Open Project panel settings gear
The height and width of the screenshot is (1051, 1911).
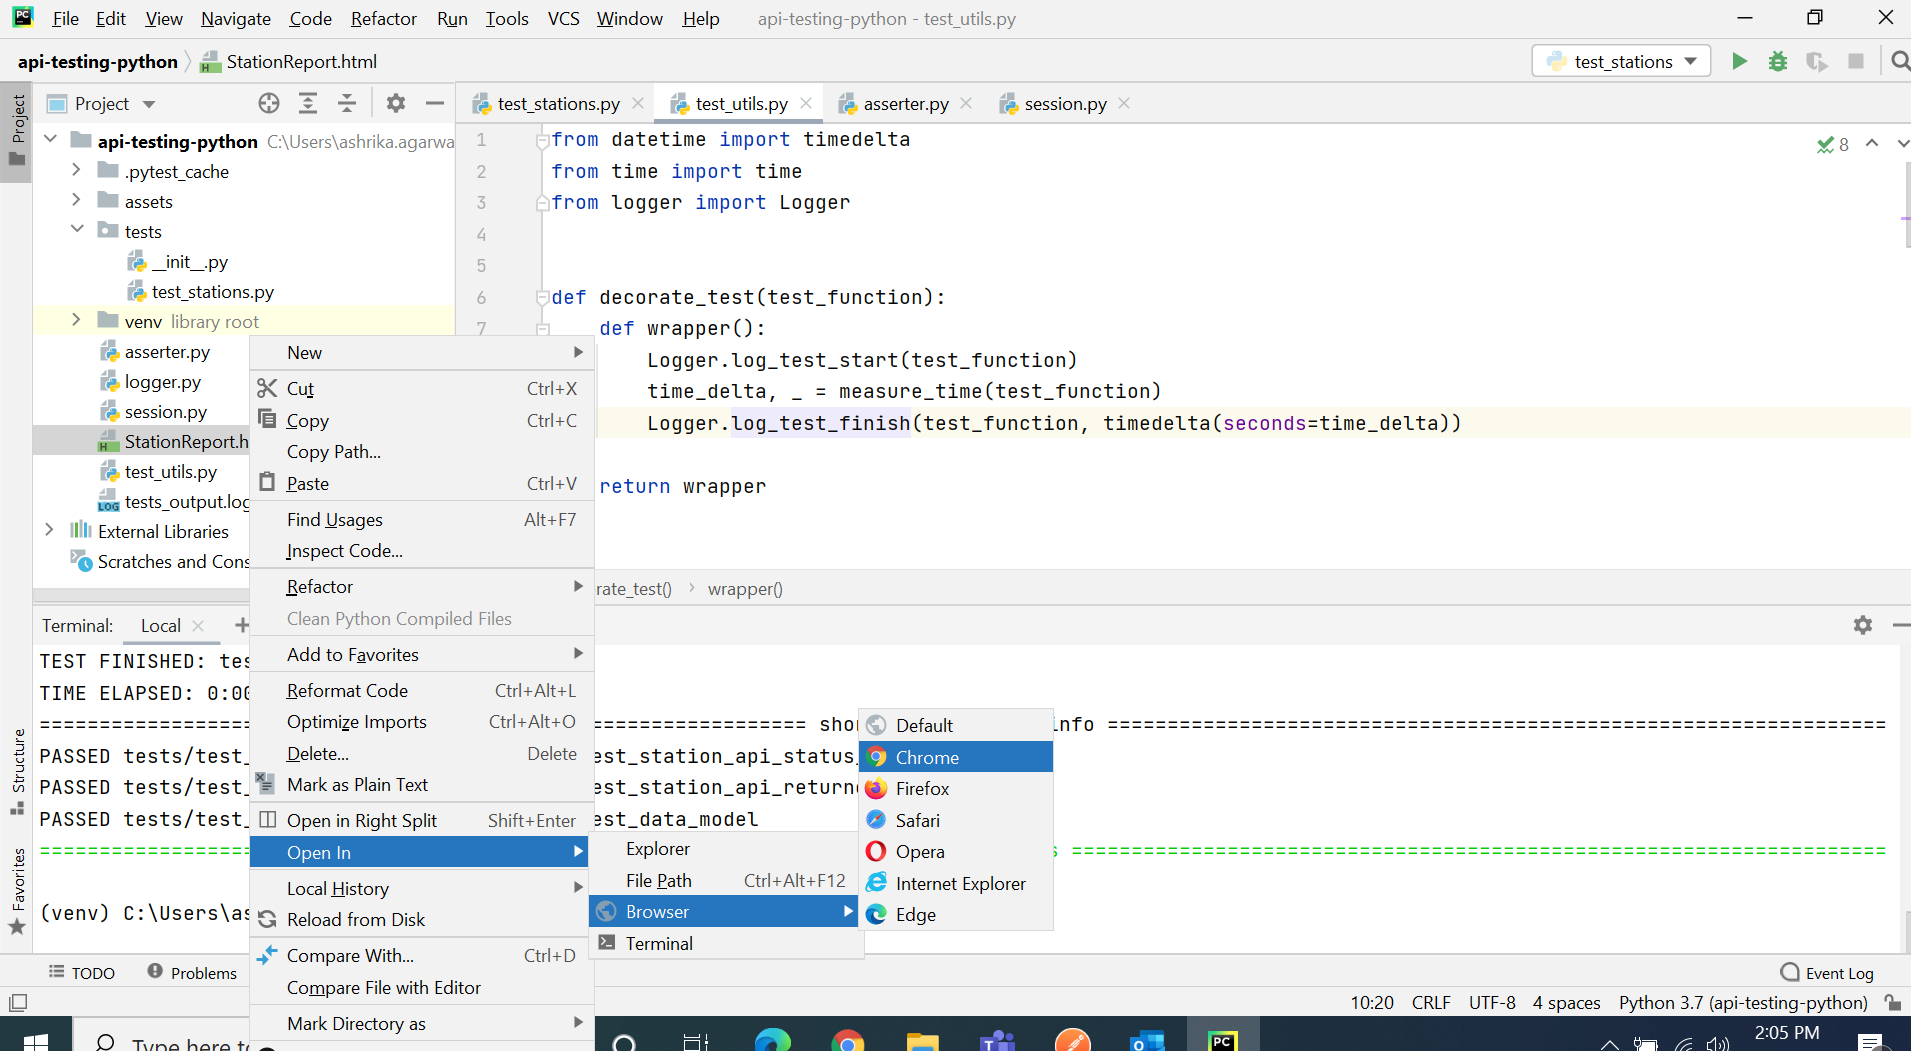coord(396,103)
